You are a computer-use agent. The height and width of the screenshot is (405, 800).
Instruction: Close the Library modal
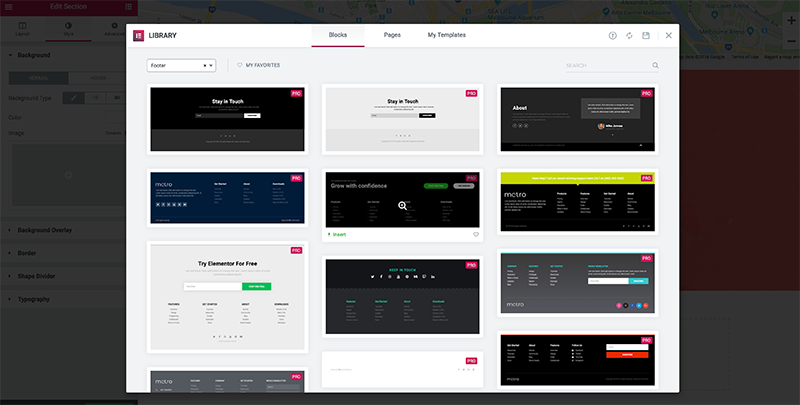point(669,35)
